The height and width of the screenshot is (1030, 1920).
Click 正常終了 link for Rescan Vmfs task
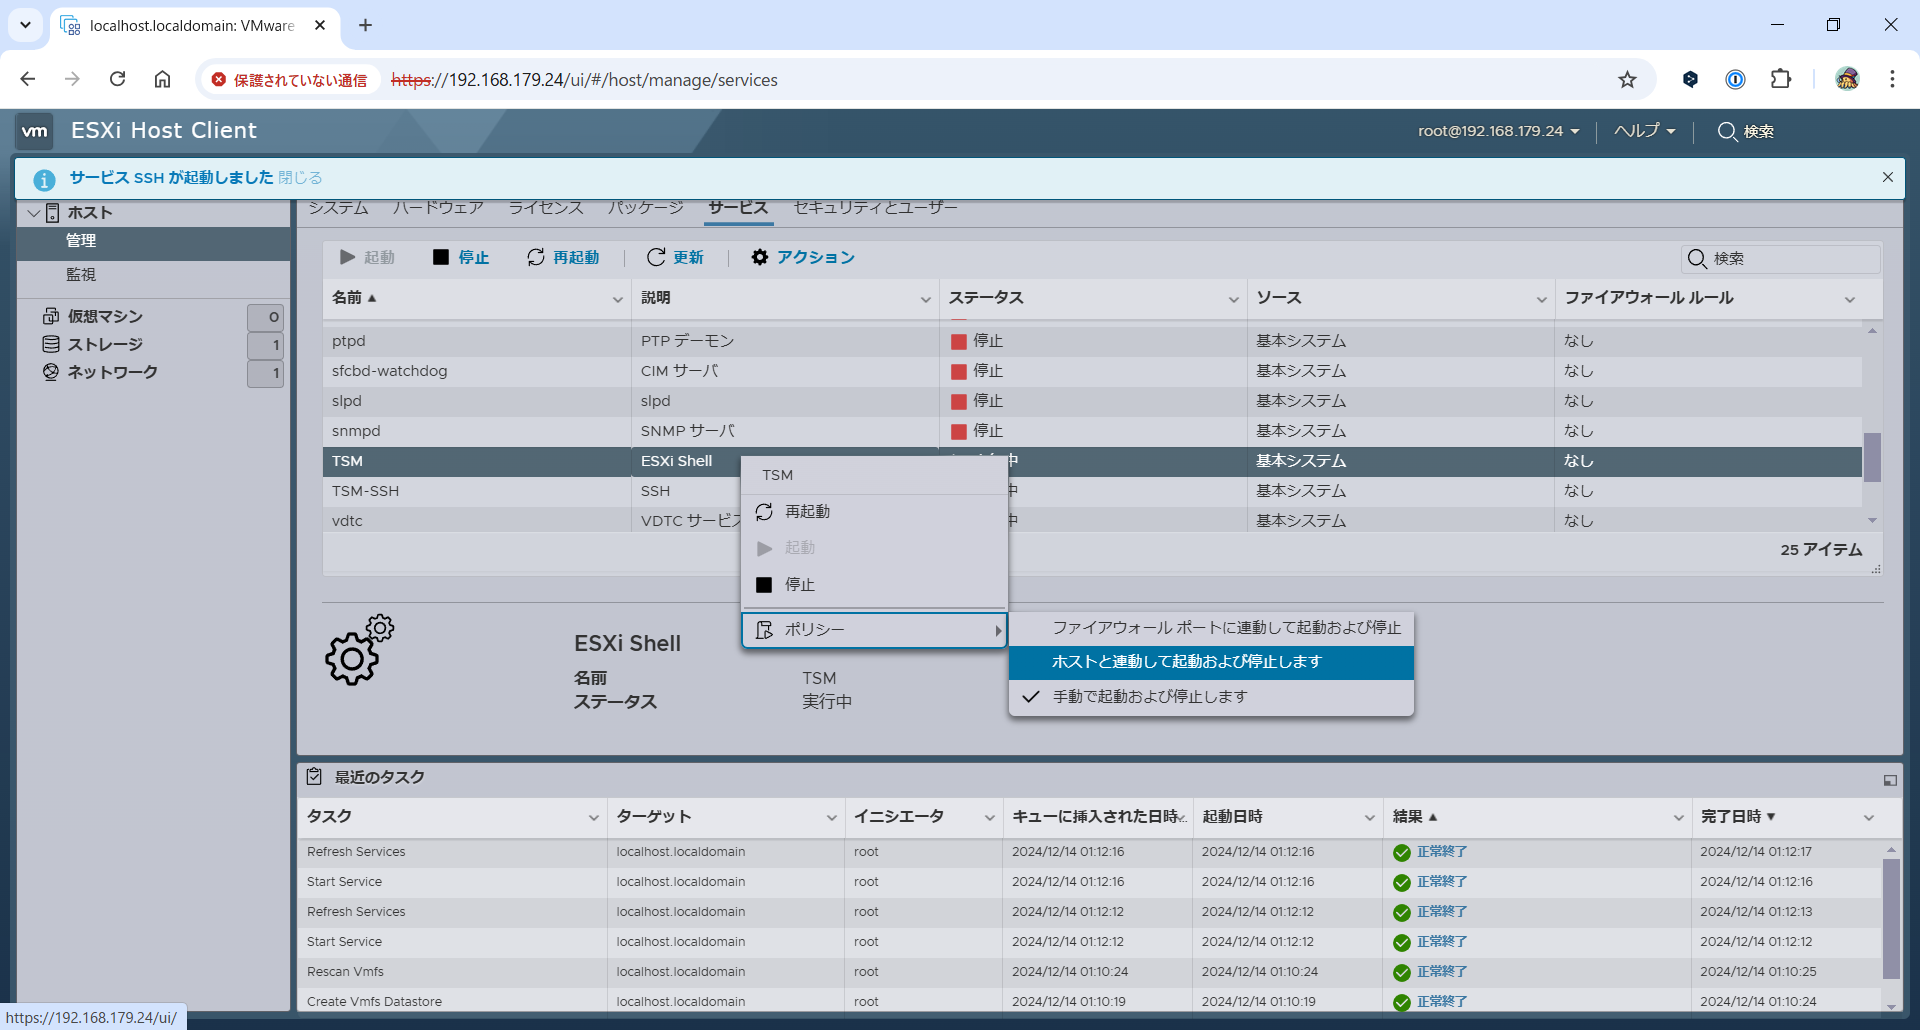coord(1442,972)
